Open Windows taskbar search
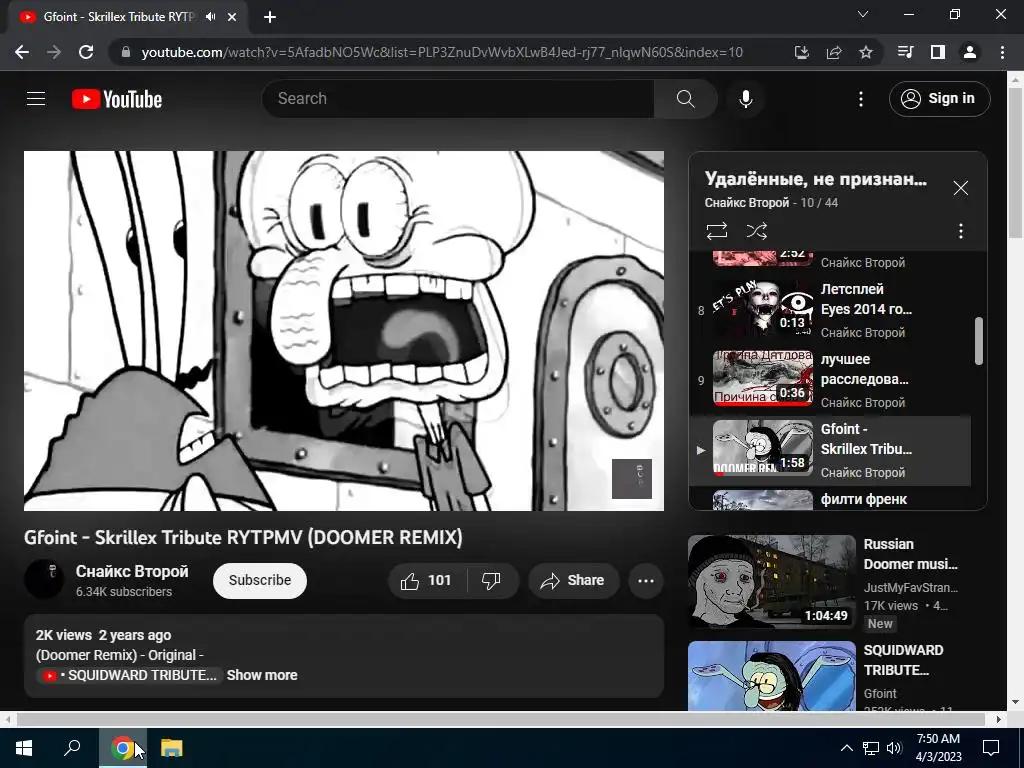The width and height of the screenshot is (1024, 768). pyautogui.click(x=72, y=748)
